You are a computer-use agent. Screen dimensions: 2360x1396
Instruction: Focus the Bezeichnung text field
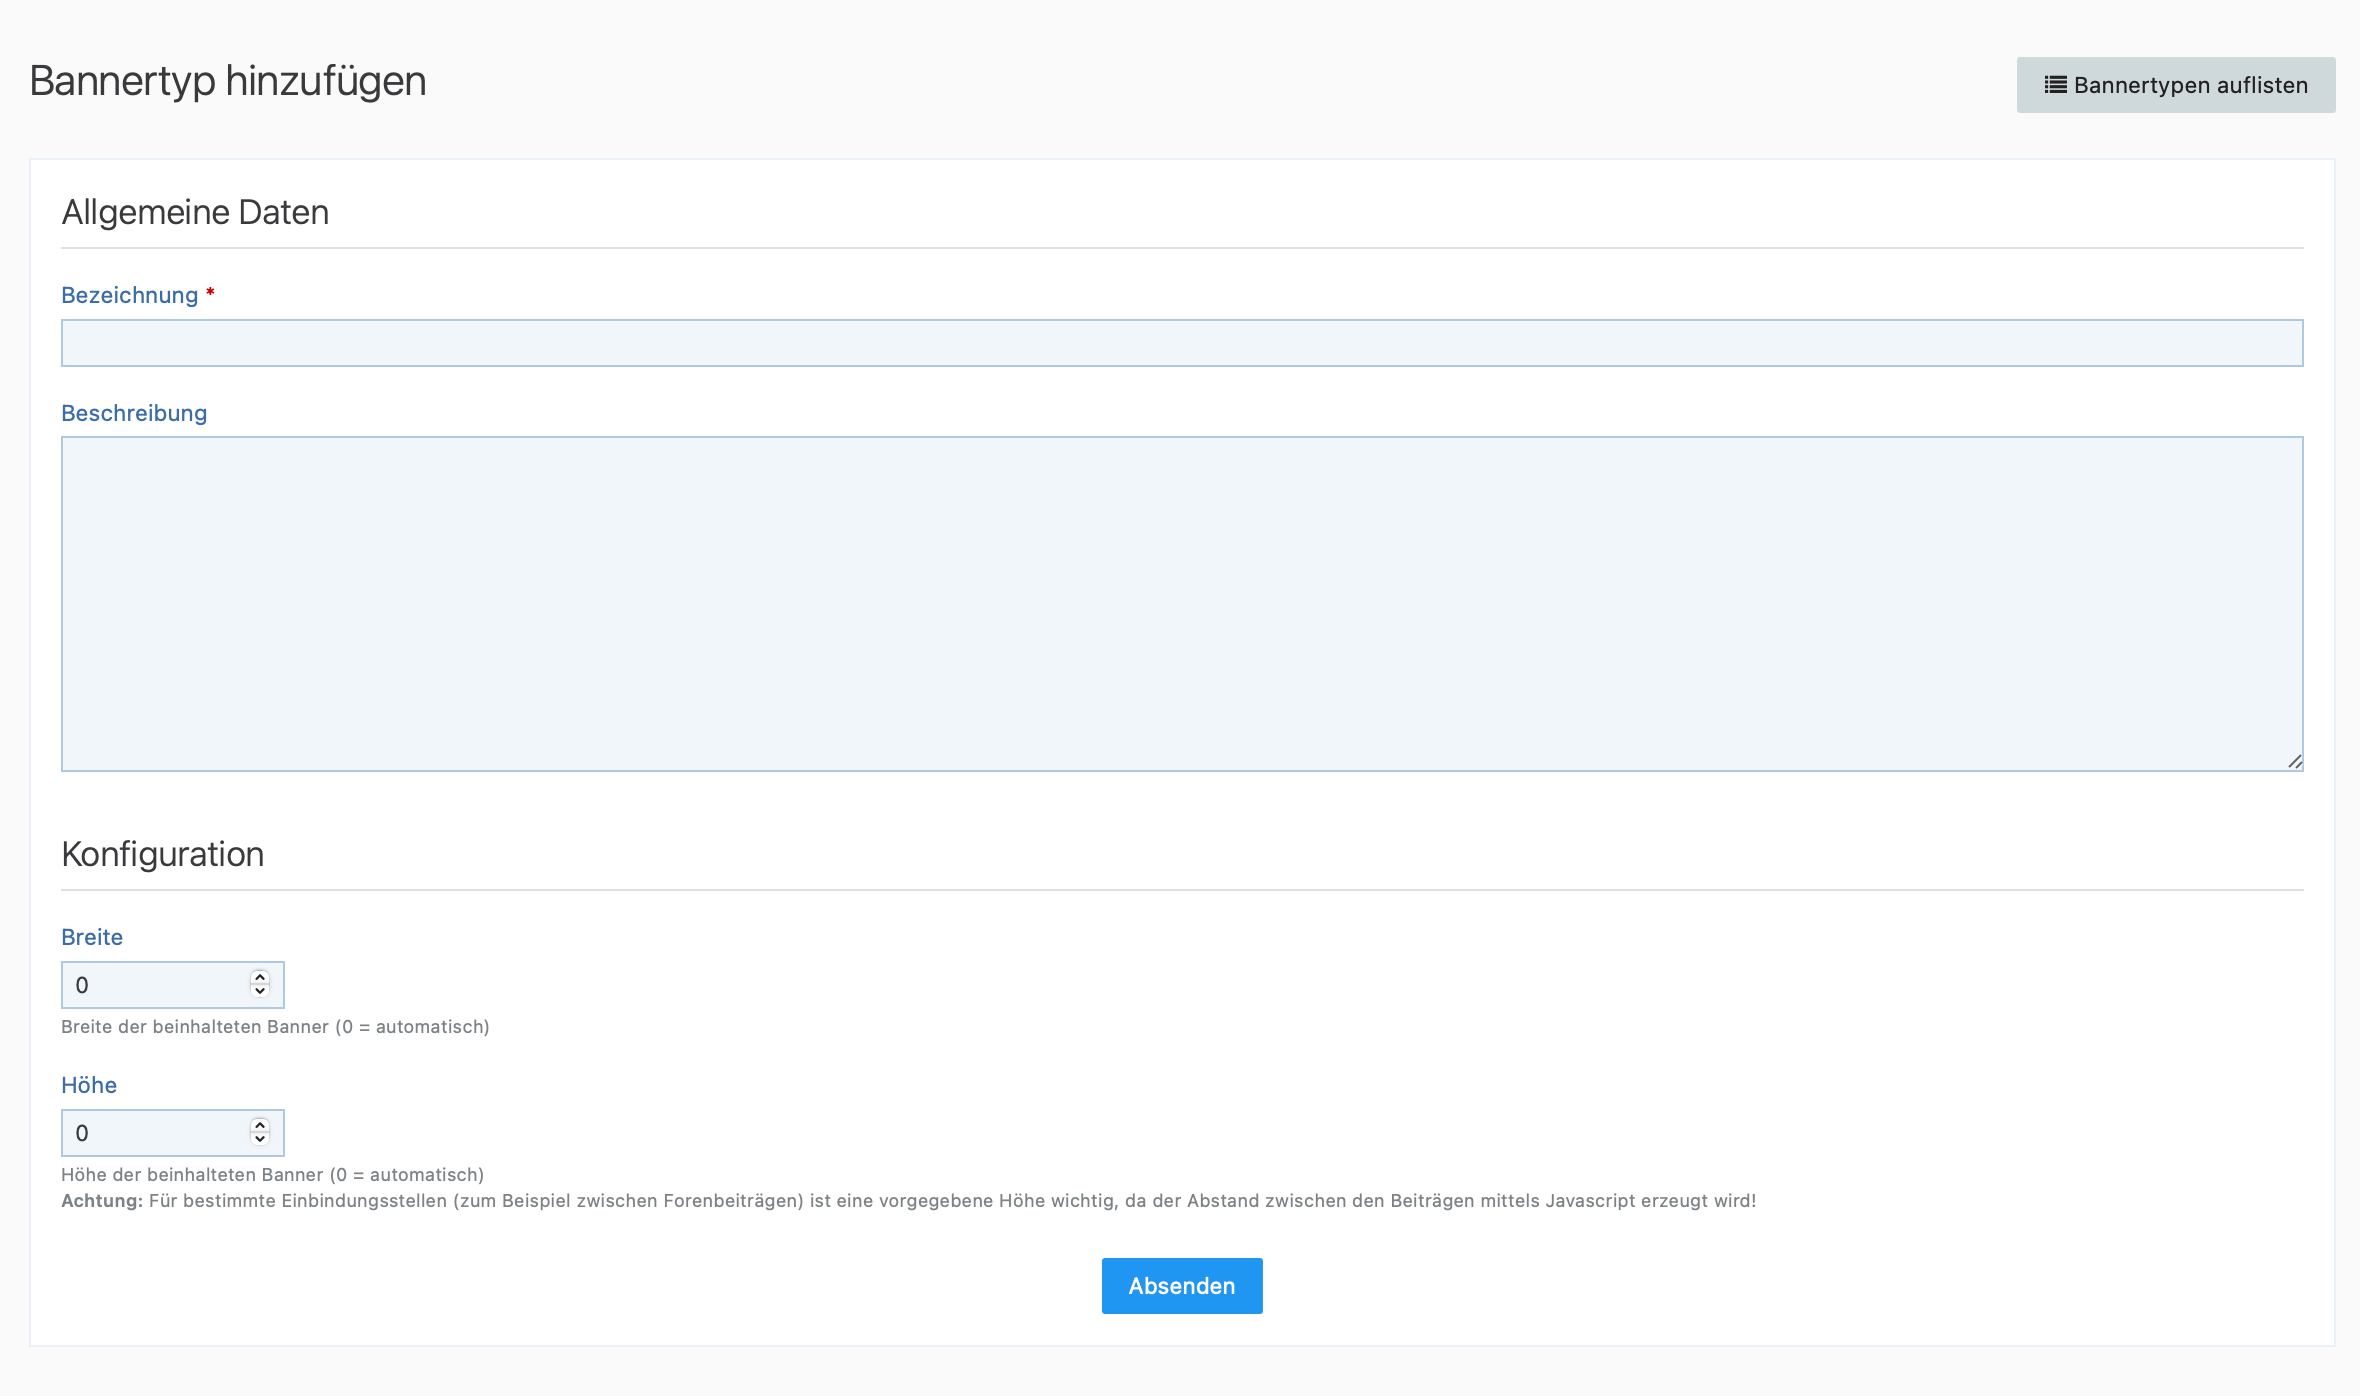(1181, 343)
